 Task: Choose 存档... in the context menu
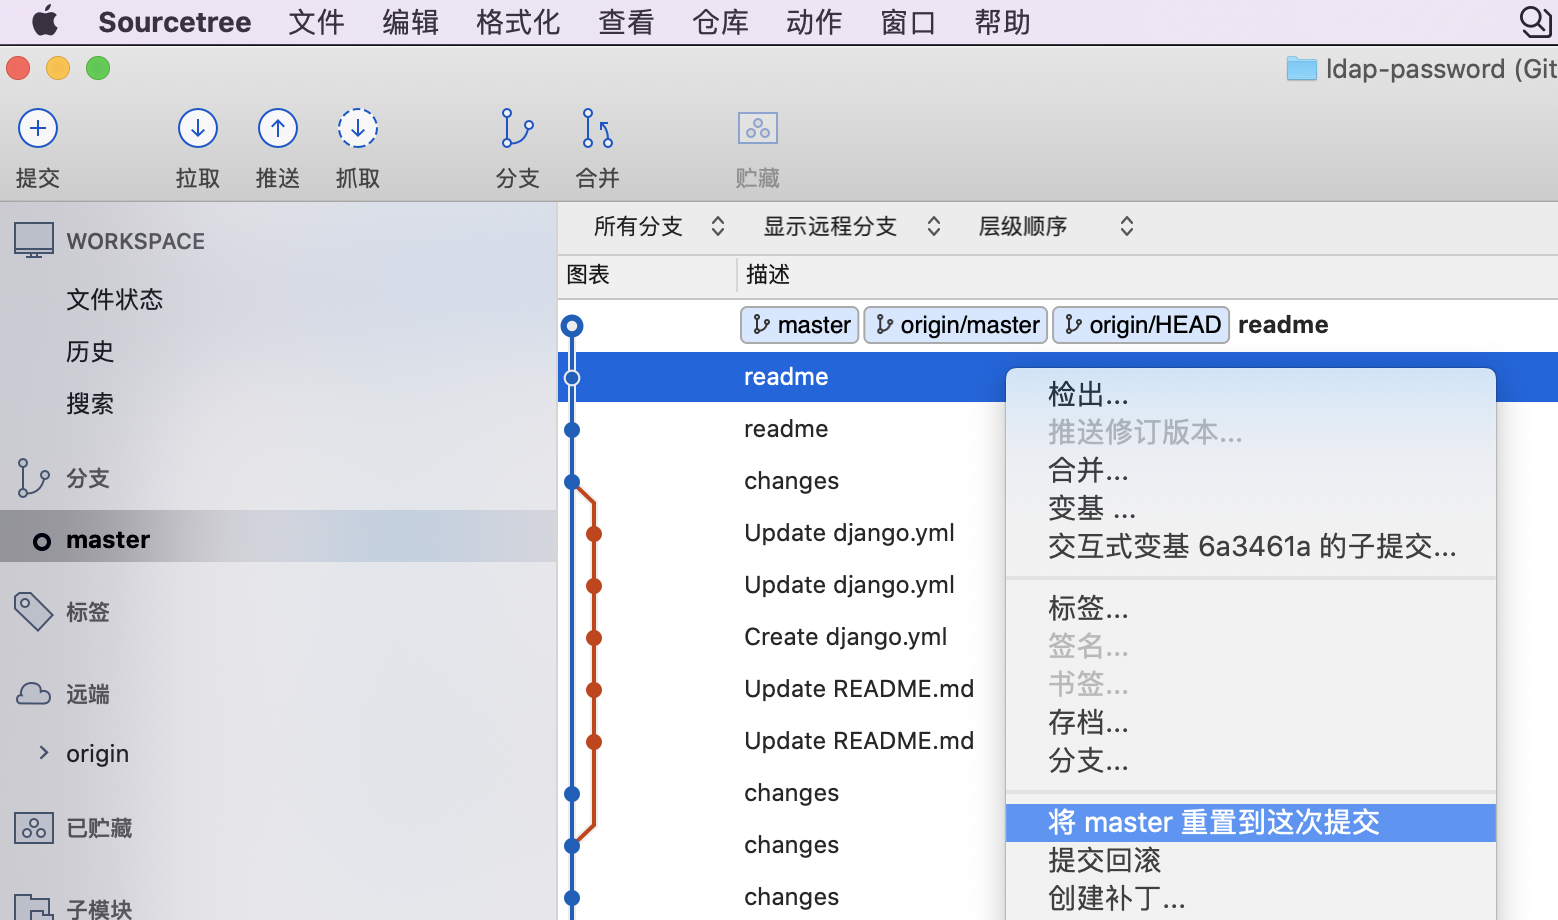point(1251,723)
